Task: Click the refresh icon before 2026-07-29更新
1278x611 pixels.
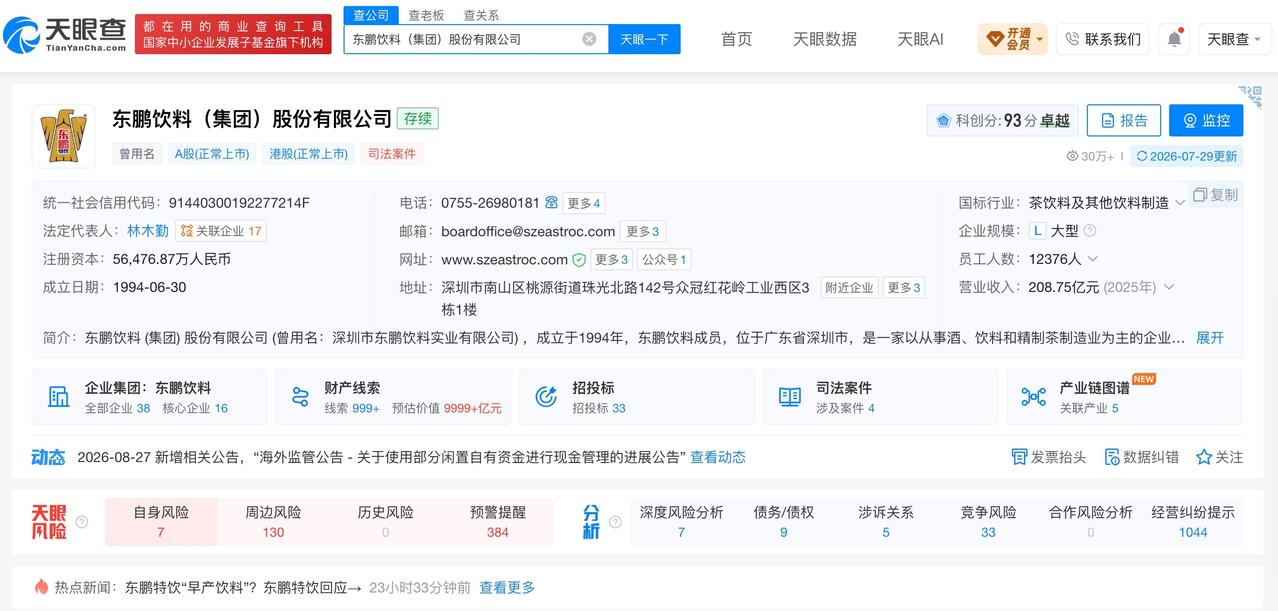Action: click(x=1141, y=156)
